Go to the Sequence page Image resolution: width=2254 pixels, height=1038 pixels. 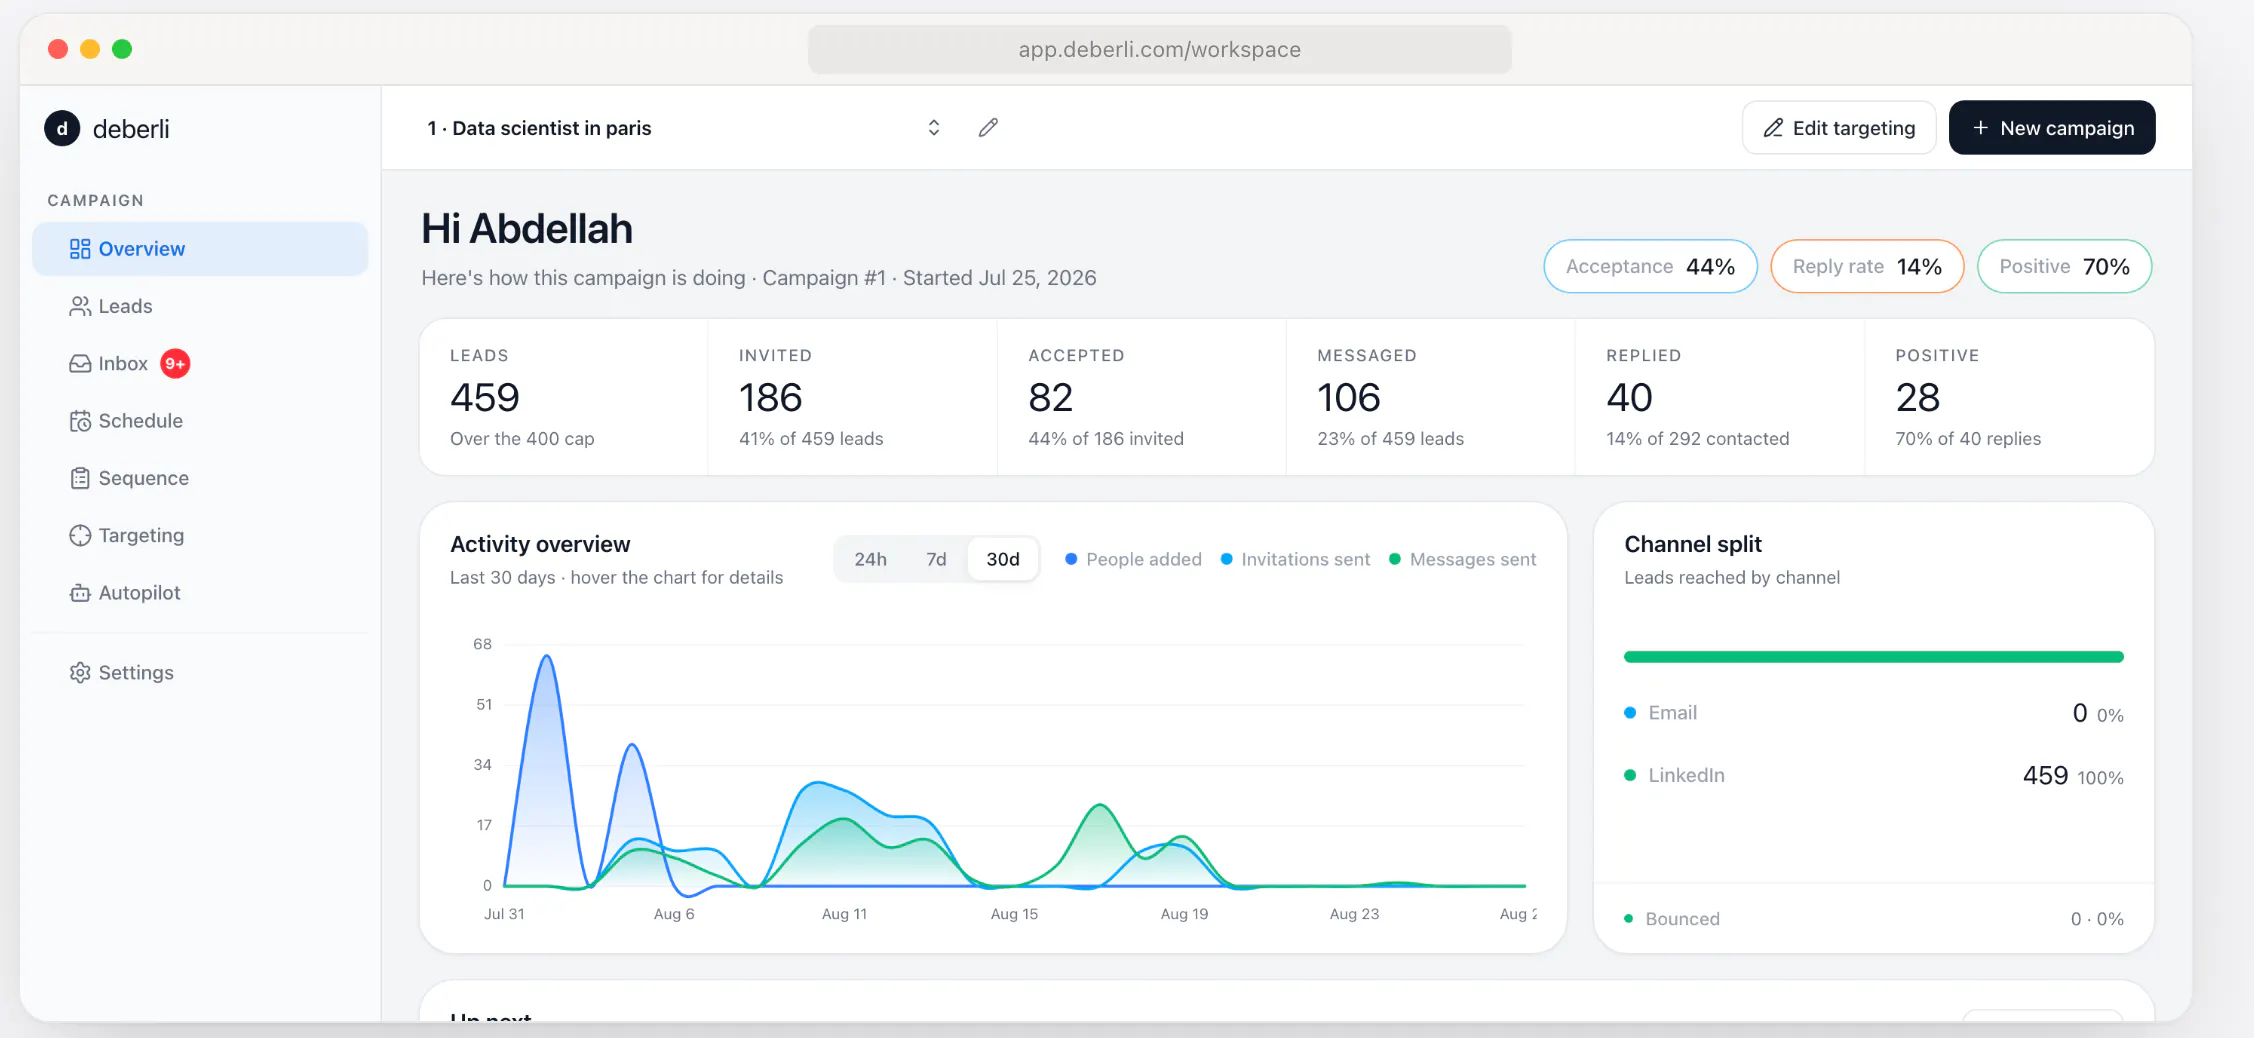click(x=200, y=478)
